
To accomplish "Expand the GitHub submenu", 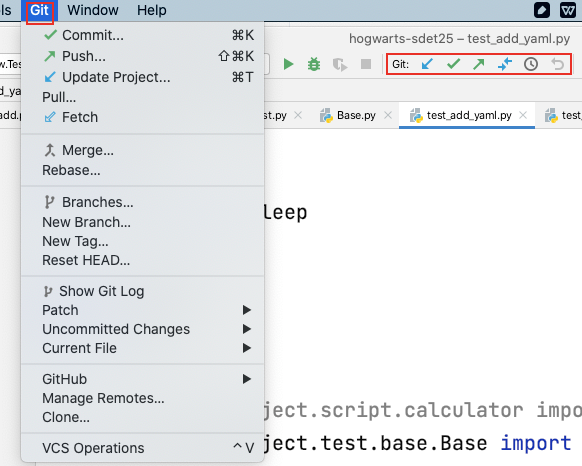I will [143, 379].
